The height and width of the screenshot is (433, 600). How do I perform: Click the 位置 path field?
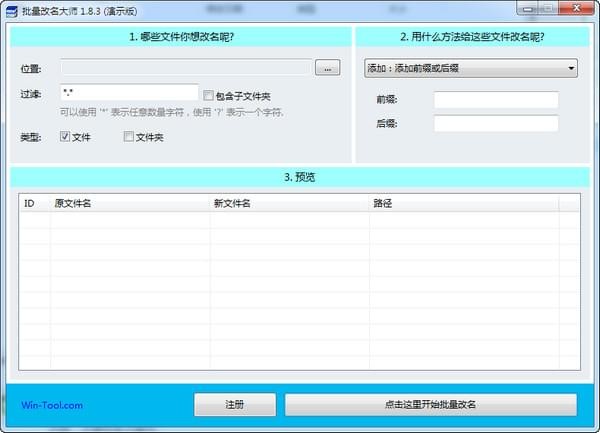(x=185, y=68)
